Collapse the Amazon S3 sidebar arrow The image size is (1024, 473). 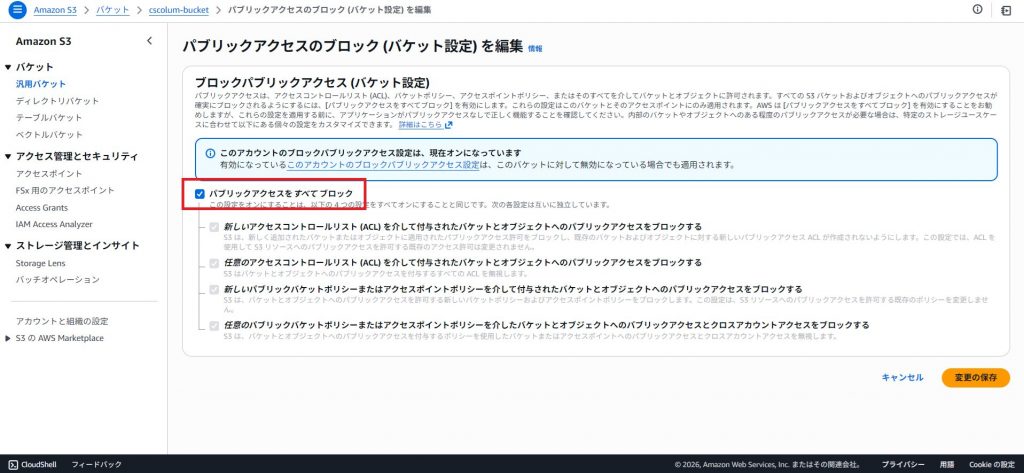point(149,41)
